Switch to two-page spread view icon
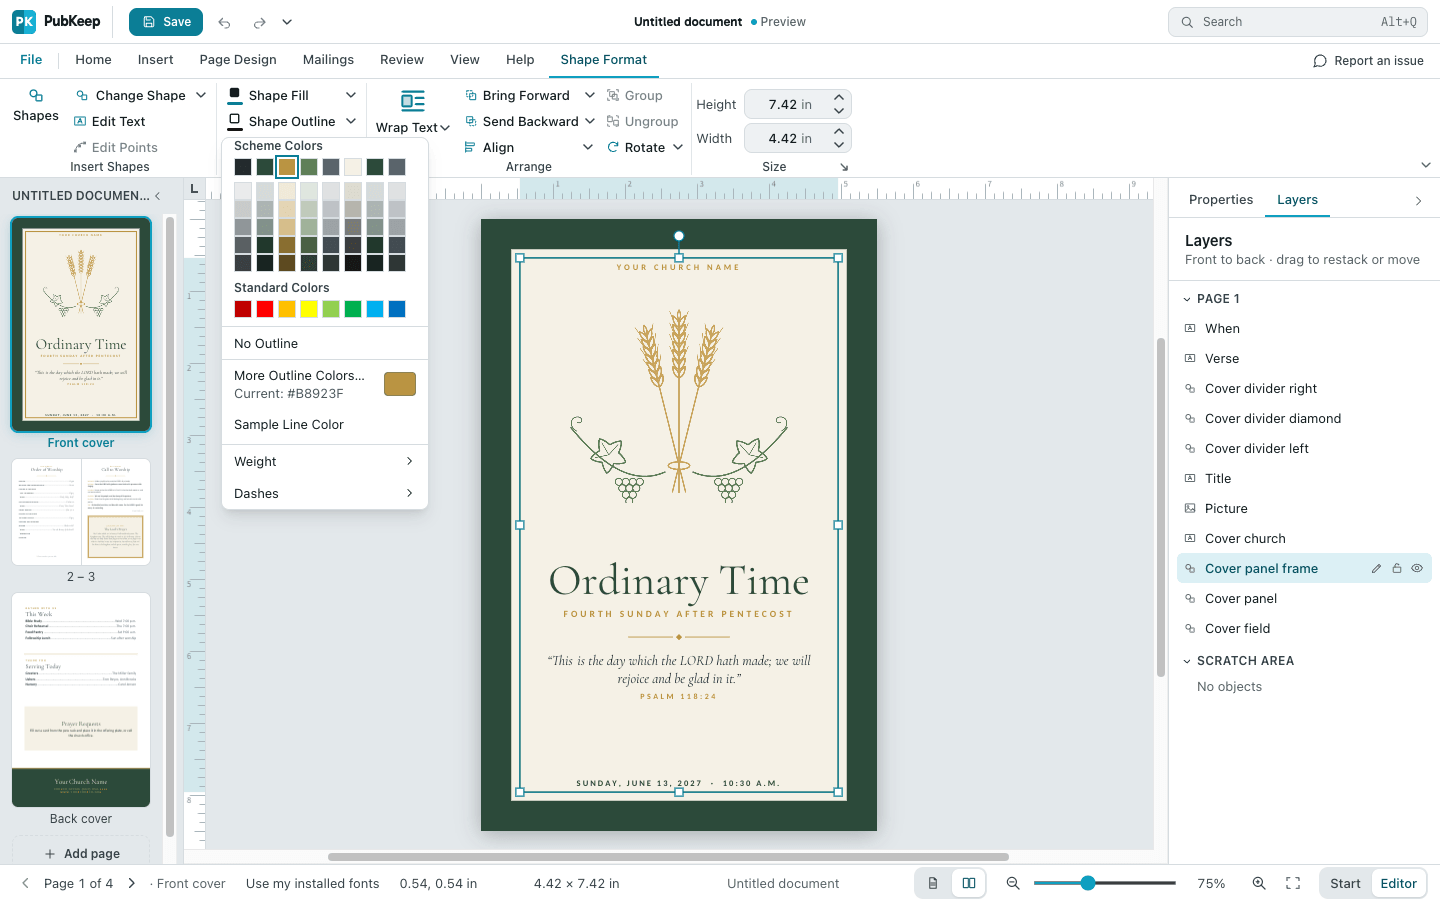This screenshot has height=900, width=1440. (969, 883)
